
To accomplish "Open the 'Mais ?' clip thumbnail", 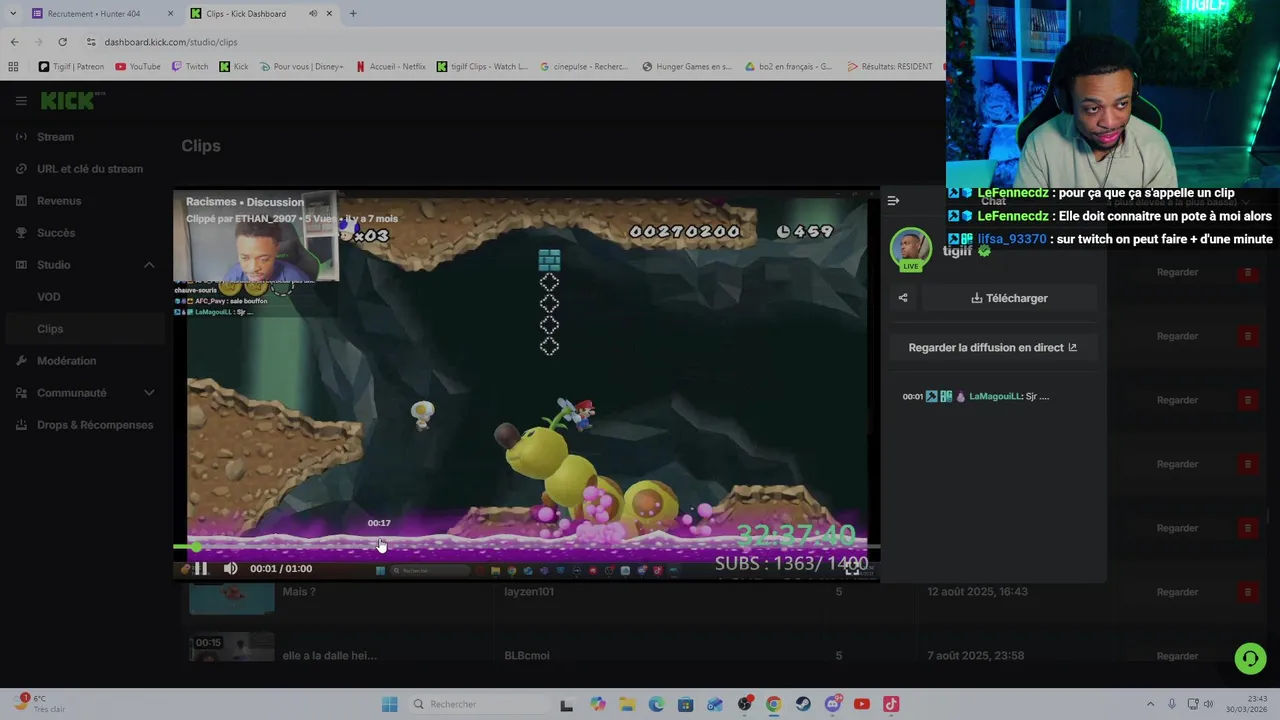I will tap(232, 597).
